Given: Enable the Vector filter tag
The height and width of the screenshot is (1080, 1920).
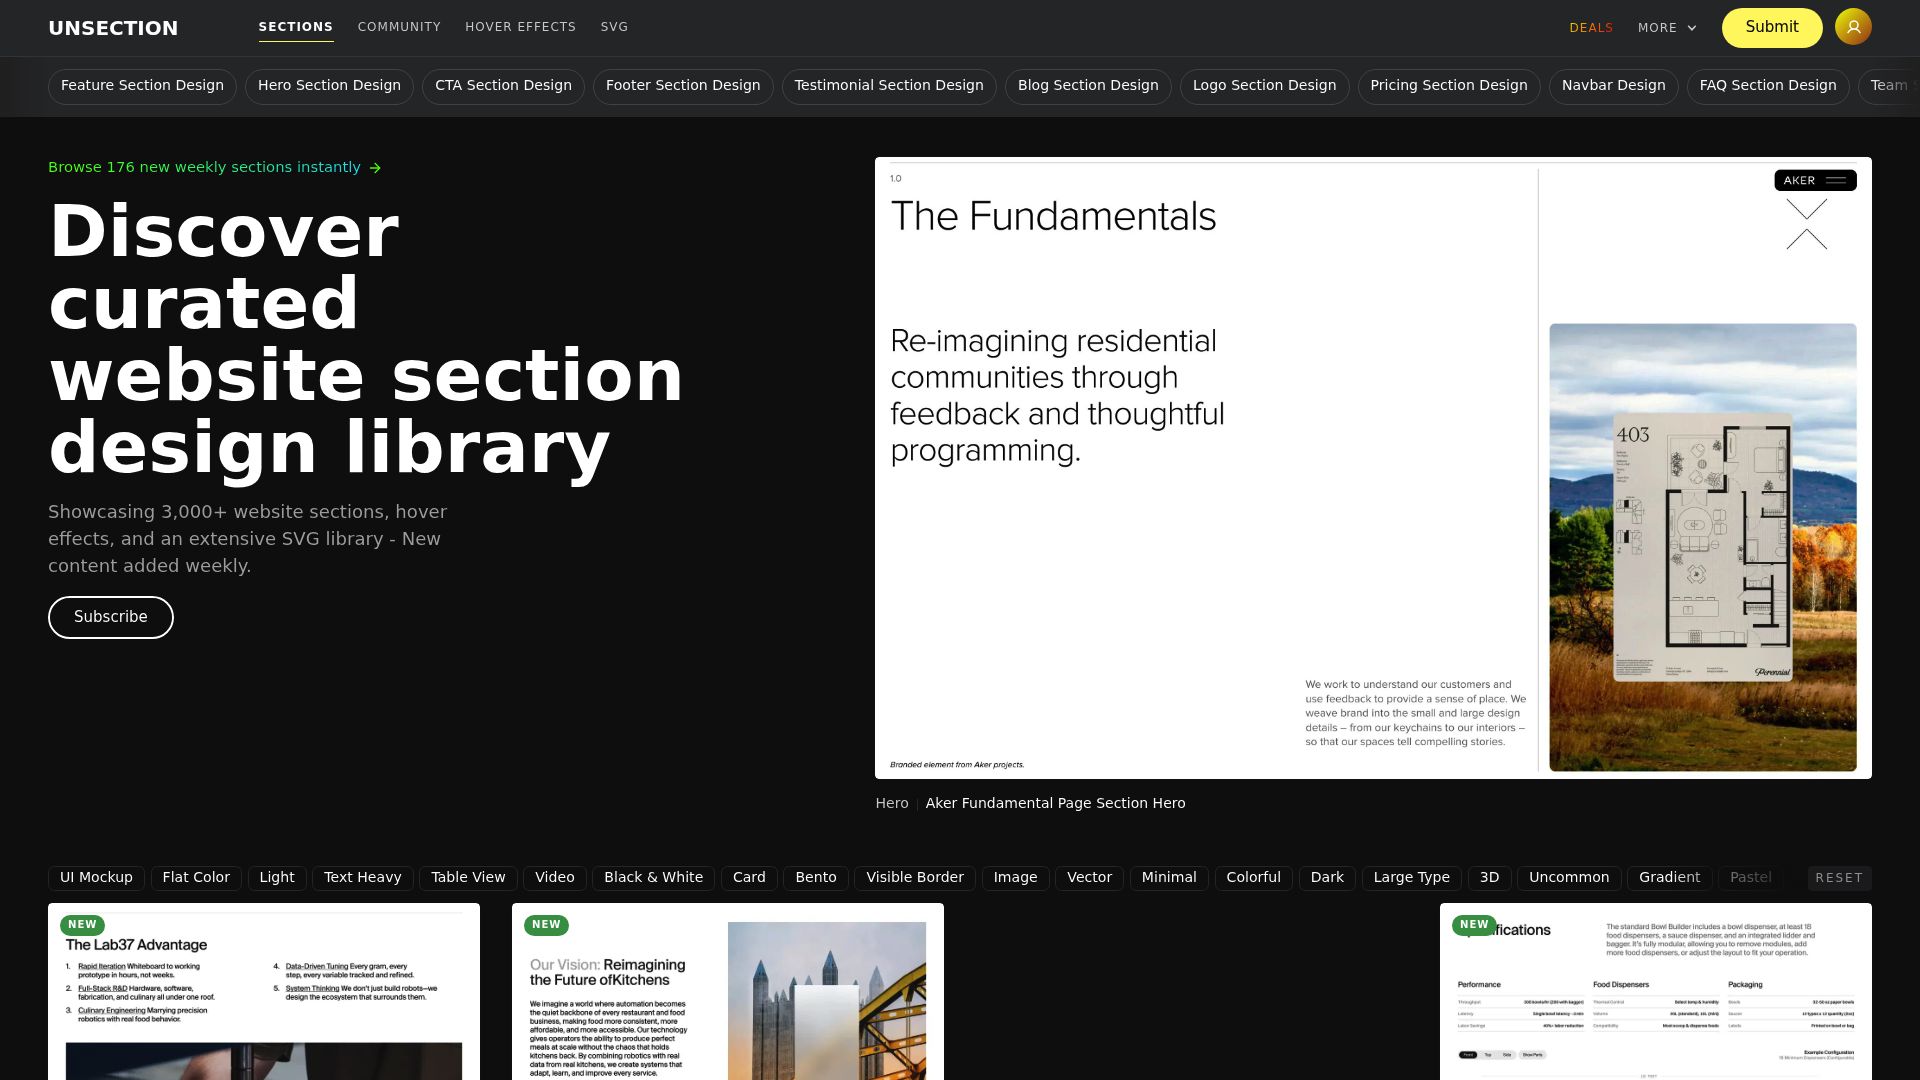Looking at the screenshot, I should (x=1089, y=878).
